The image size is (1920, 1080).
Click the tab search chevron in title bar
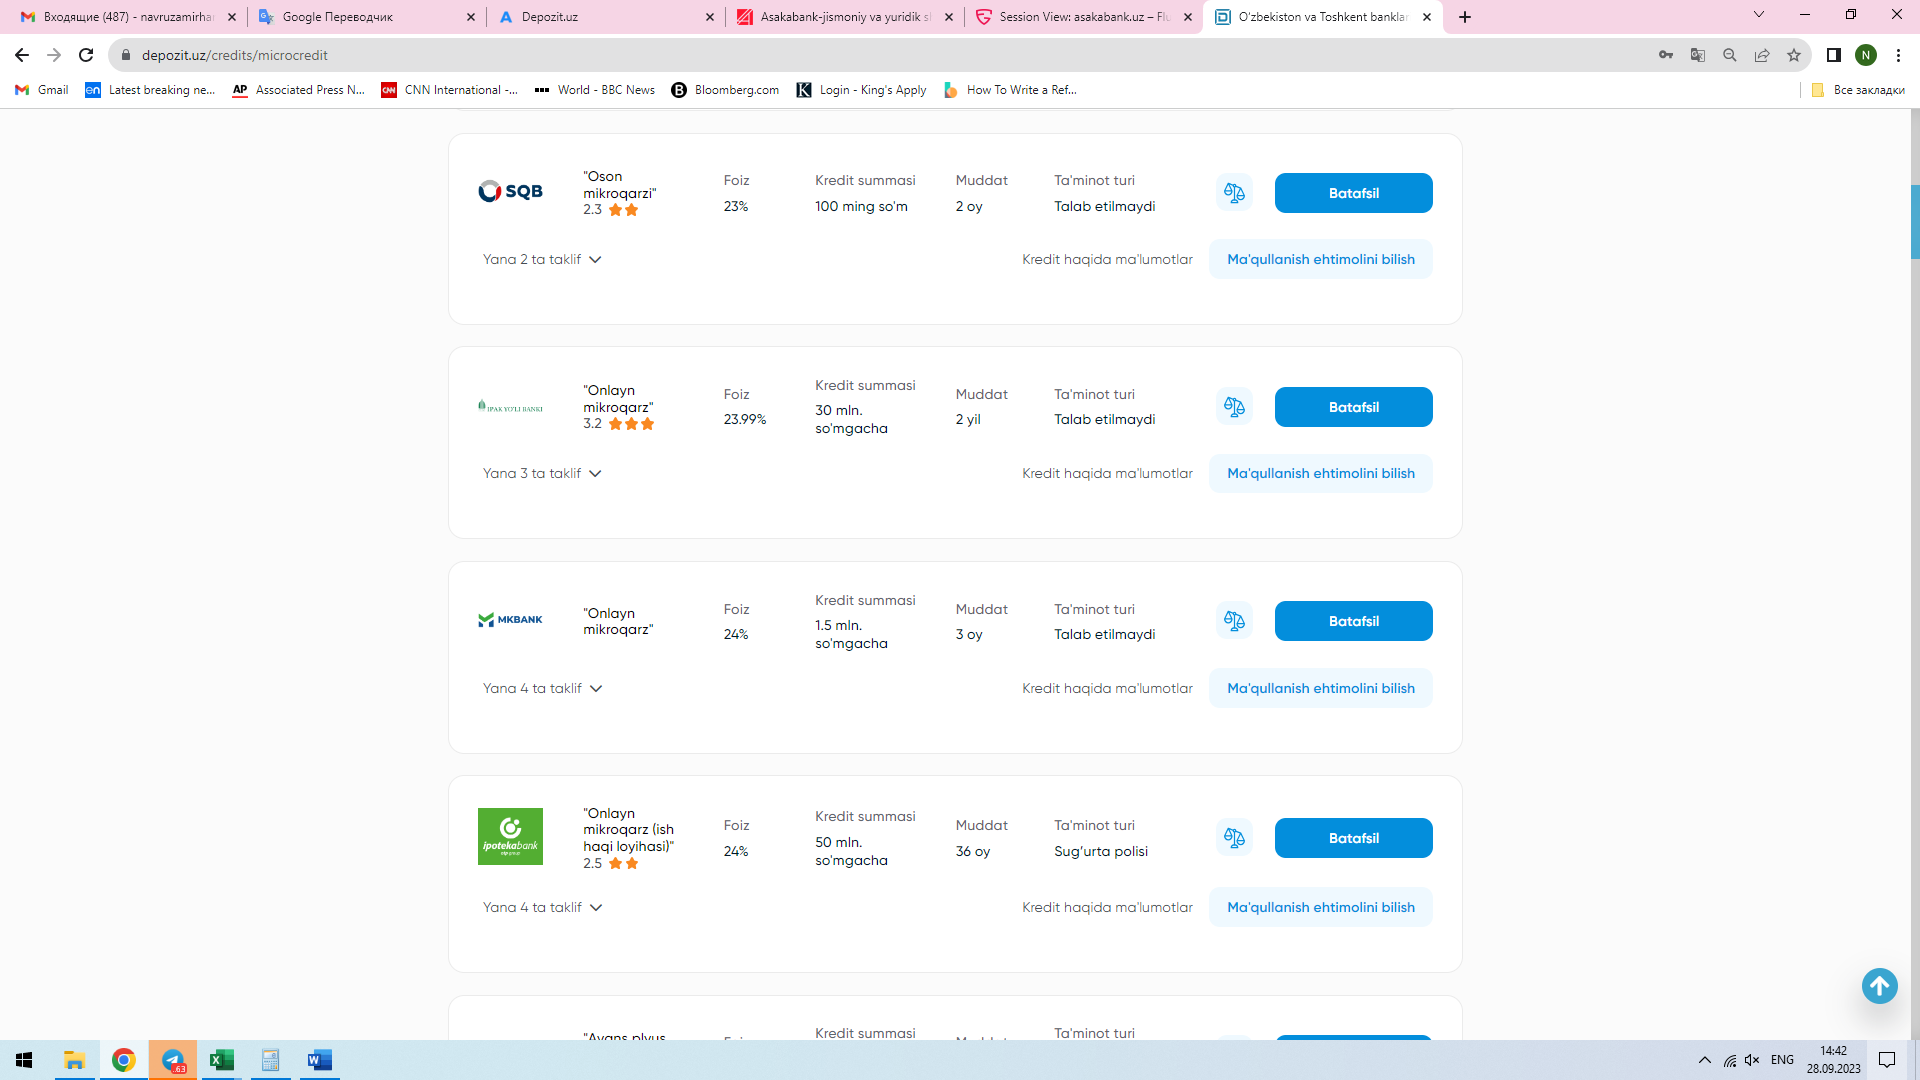pos(1759,15)
